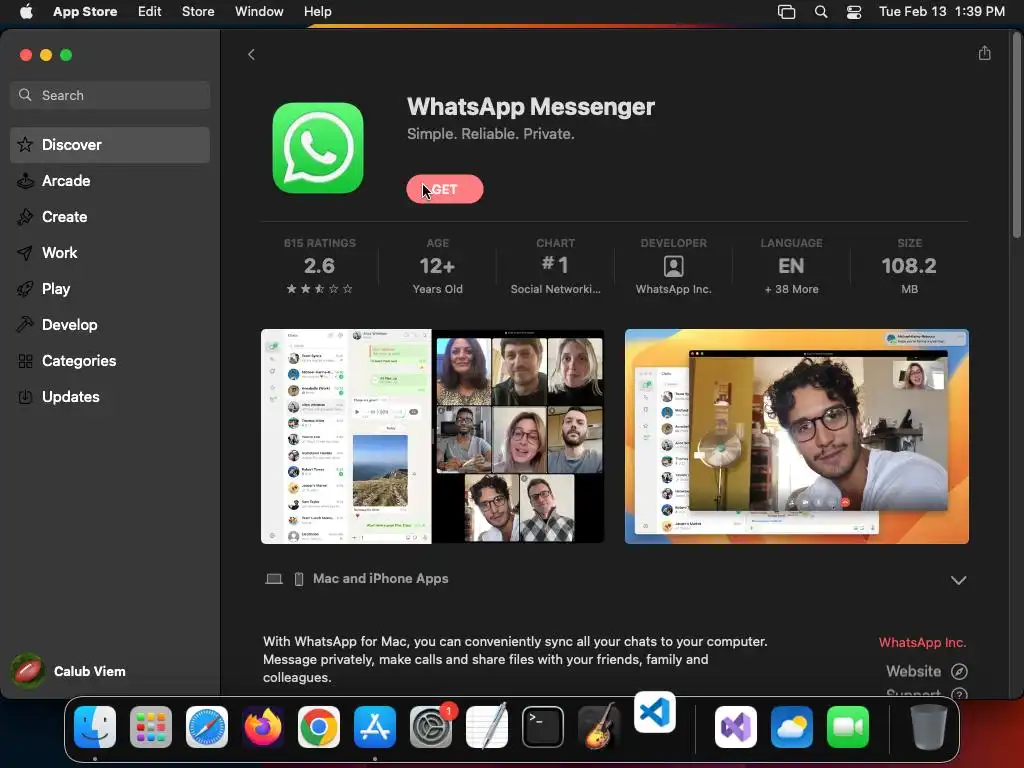Image resolution: width=1024 pixels, height=768 pixels.
Task: Open the WhatsApp Inc. developer link
Action: 922,643
